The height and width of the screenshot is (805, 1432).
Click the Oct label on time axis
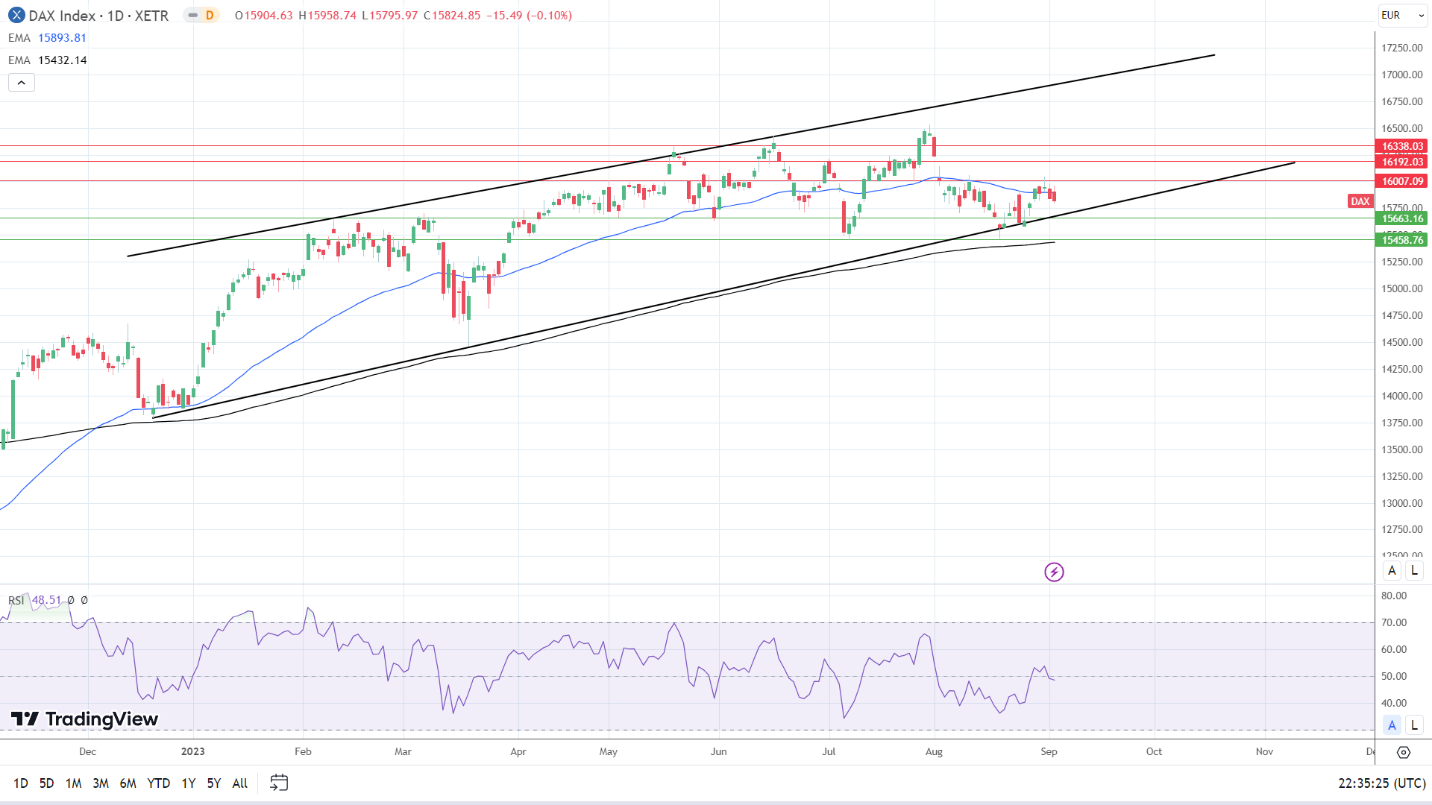tap(1154, 751)
